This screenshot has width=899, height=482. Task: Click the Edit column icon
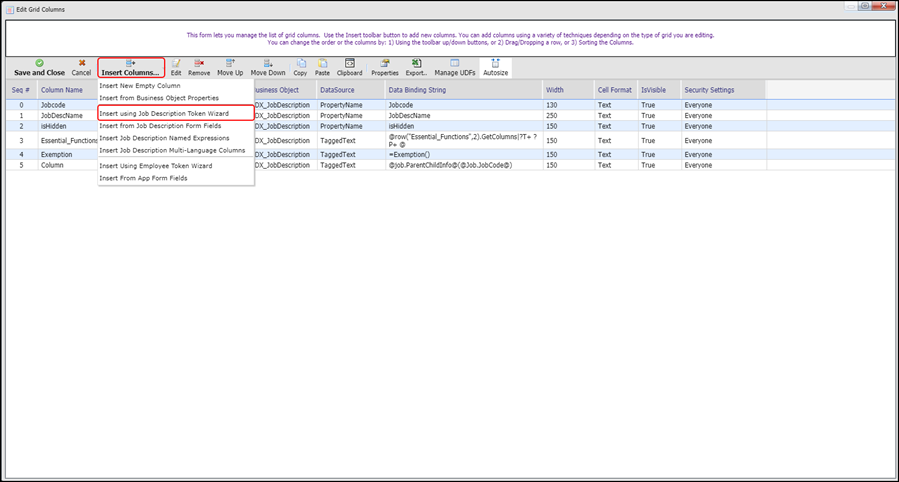(176, 68)
